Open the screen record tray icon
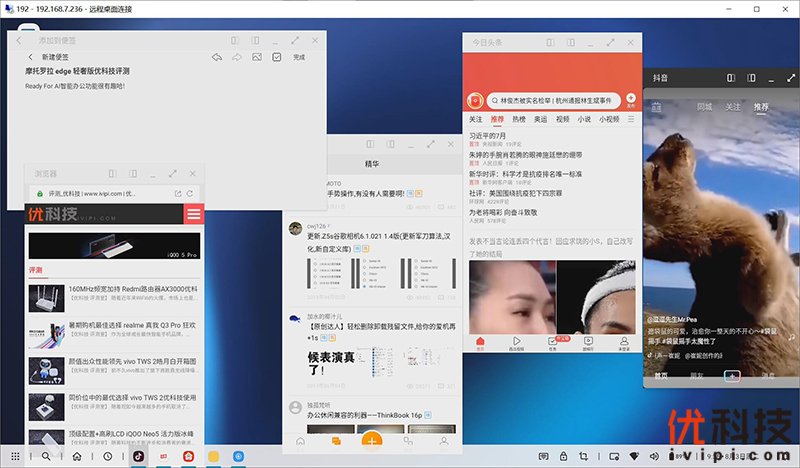This screenshot has height=468, width=800. (614, 456)
